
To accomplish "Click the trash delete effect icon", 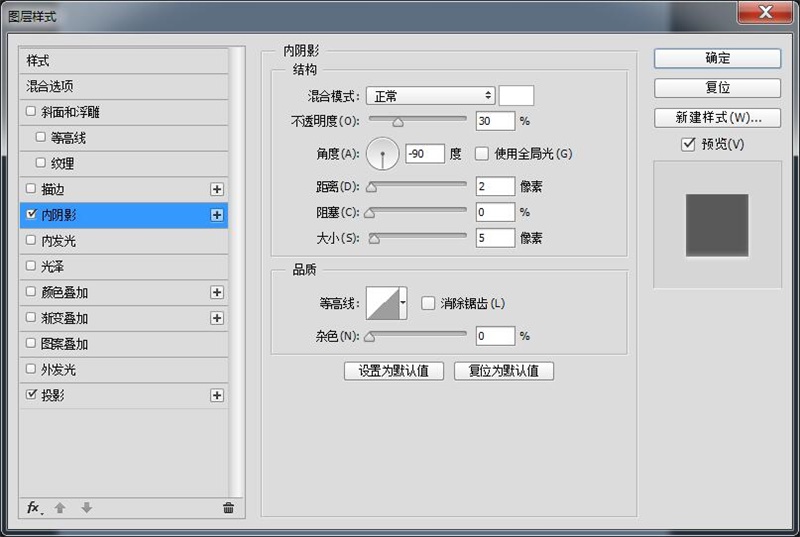I will click(x=229, y=507).
